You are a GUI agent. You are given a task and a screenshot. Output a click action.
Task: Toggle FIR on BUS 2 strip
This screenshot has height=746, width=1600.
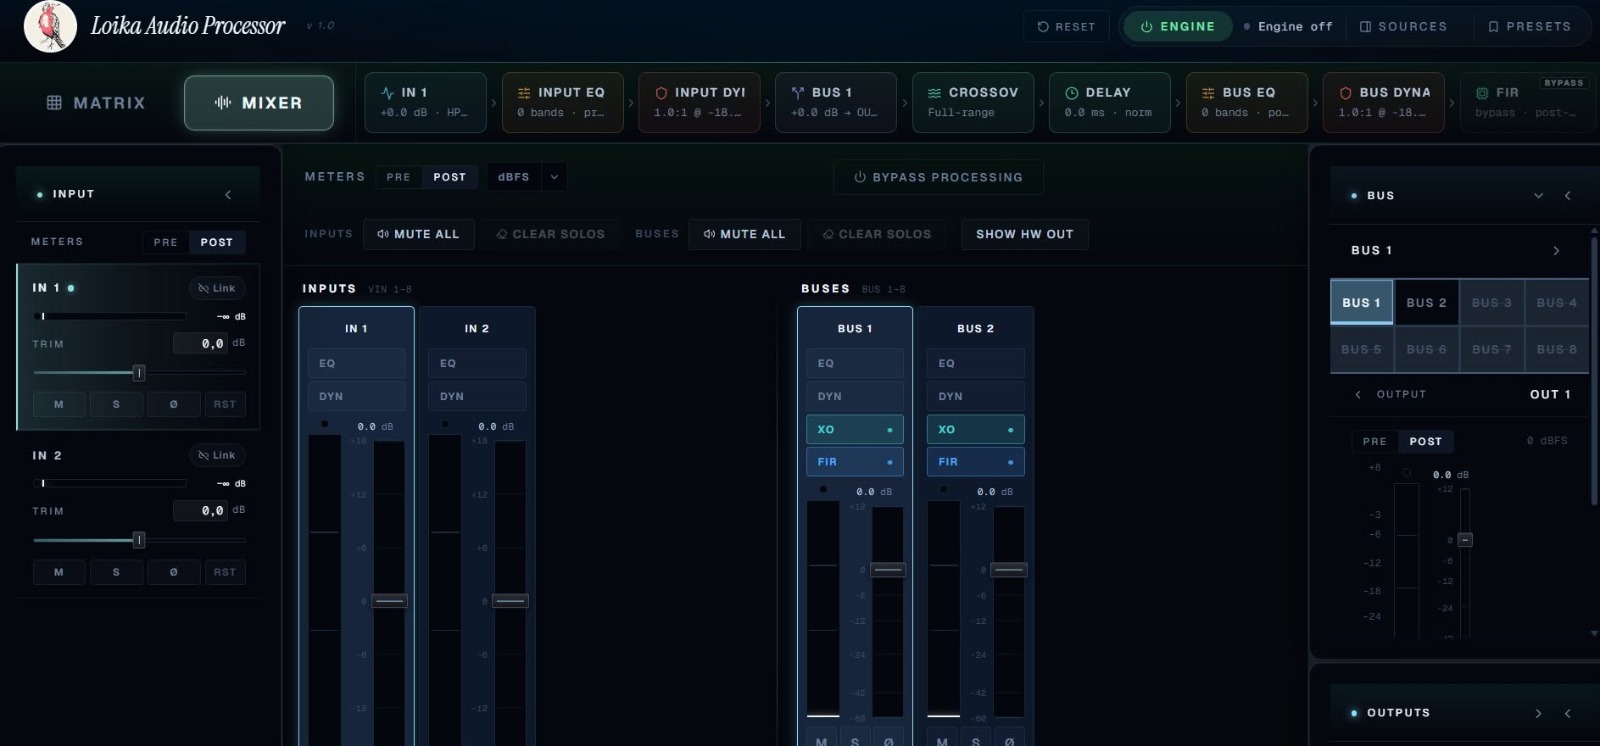click(x=976, y=462)
